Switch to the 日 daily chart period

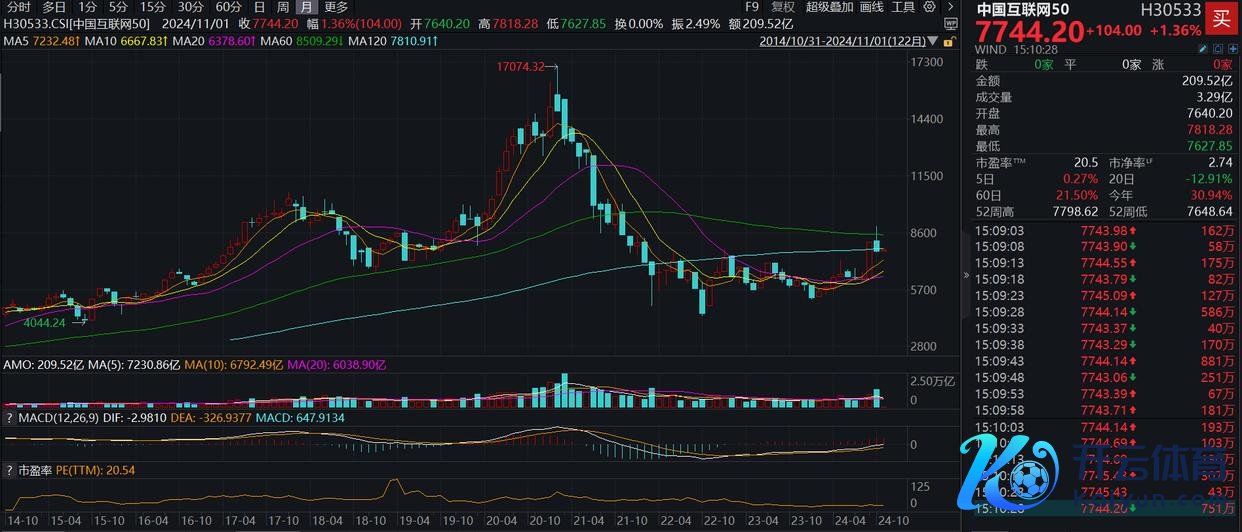[259, 7]
